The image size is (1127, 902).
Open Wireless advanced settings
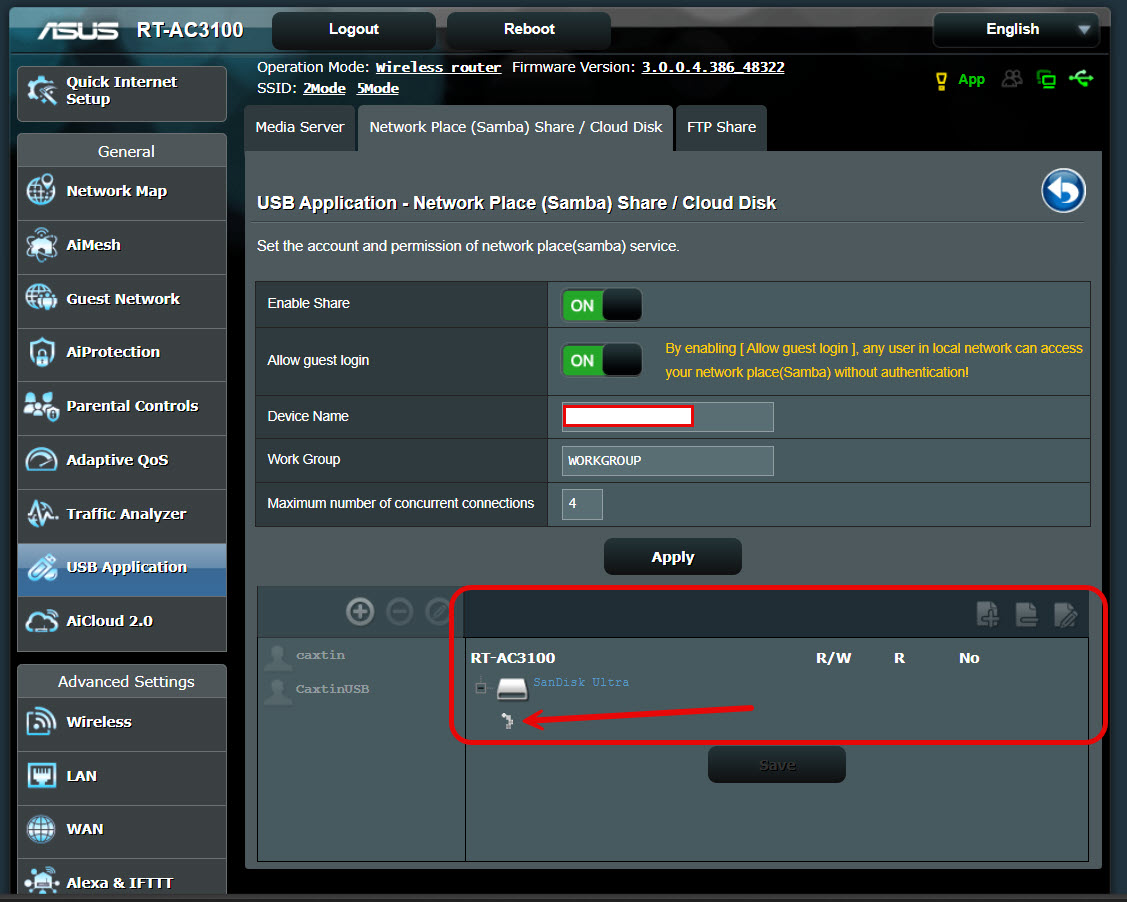coord(121,722)
